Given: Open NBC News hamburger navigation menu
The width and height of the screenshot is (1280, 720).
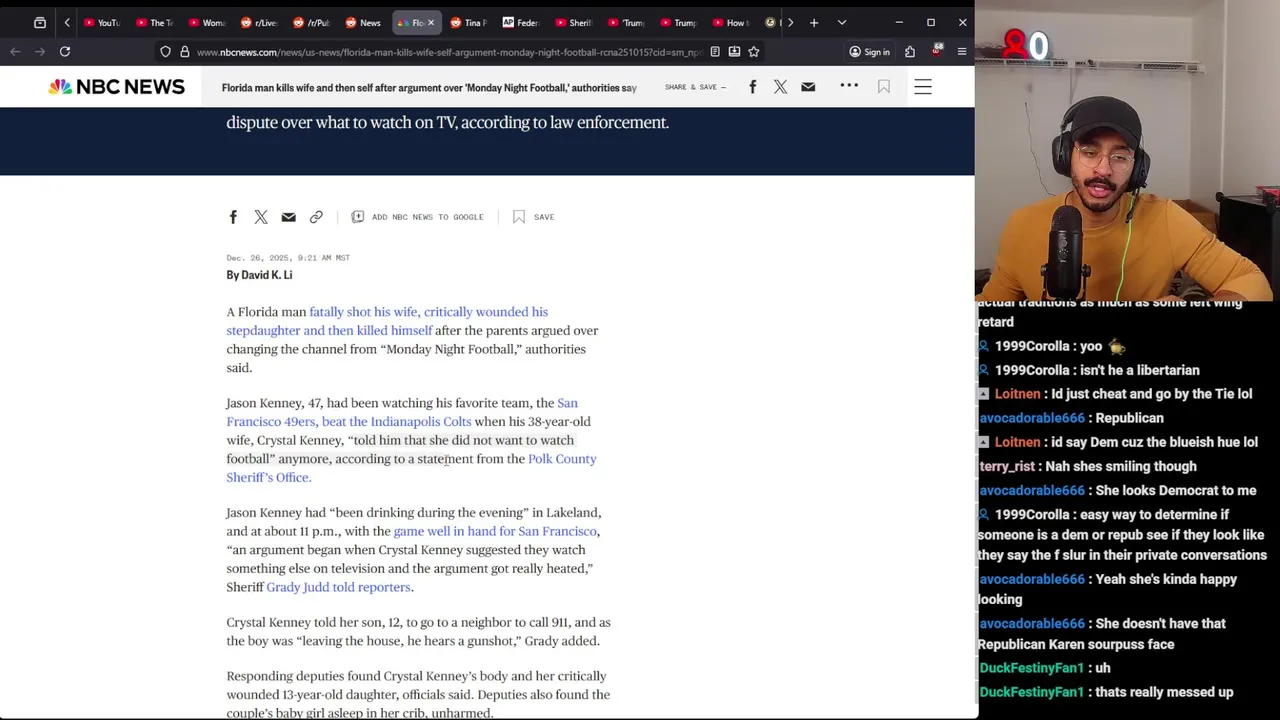Looking at the screenshot, I should click(x=923, y=87).
